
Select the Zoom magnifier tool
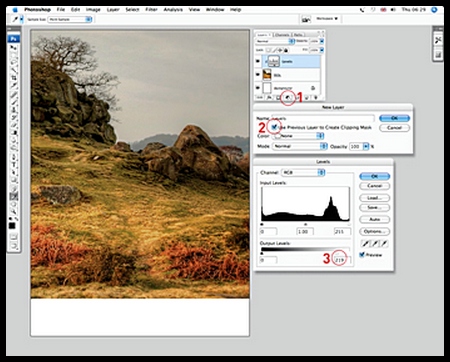click(14, 211)
